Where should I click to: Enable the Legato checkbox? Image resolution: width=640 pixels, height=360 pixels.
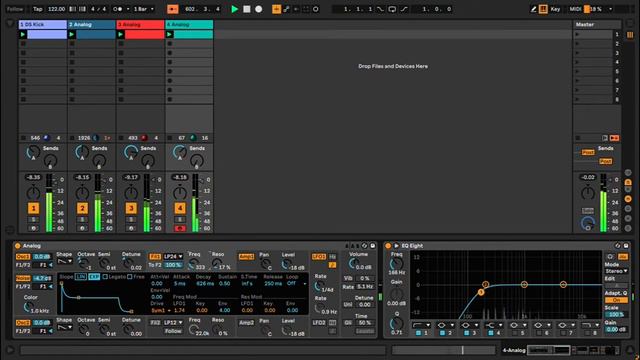(105, 277)
